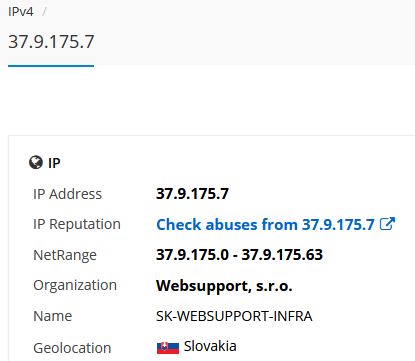Open the IPv4 breadcrumb link

21,12
